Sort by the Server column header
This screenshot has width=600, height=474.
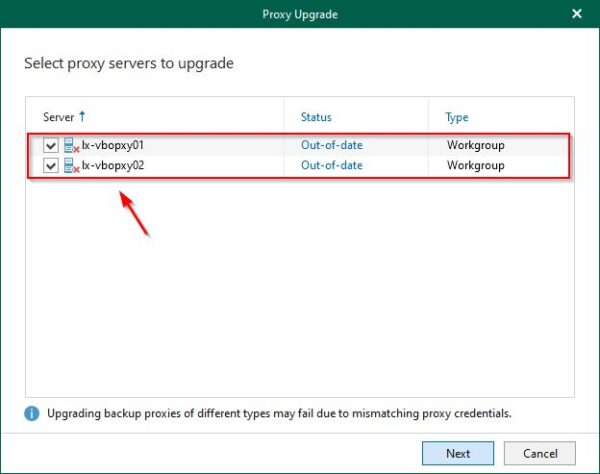pos(59,117)
